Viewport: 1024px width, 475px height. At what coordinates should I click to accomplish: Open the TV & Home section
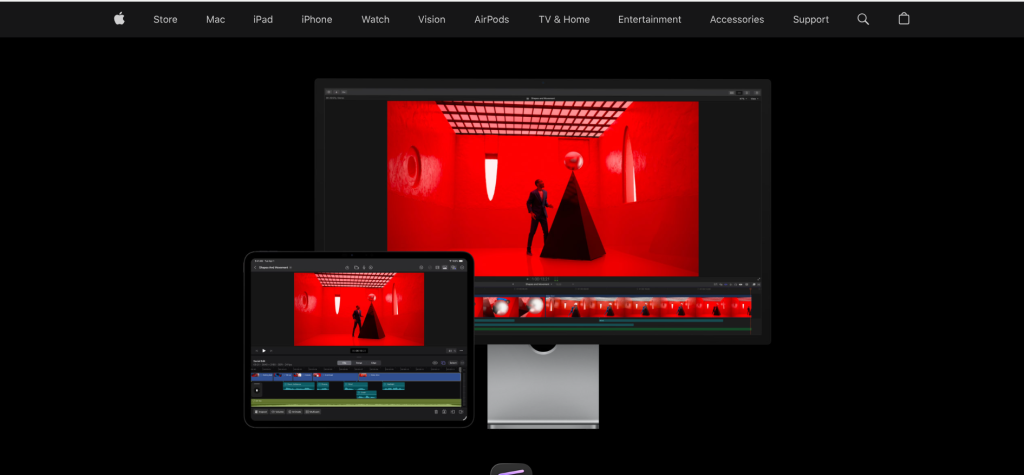564,19
